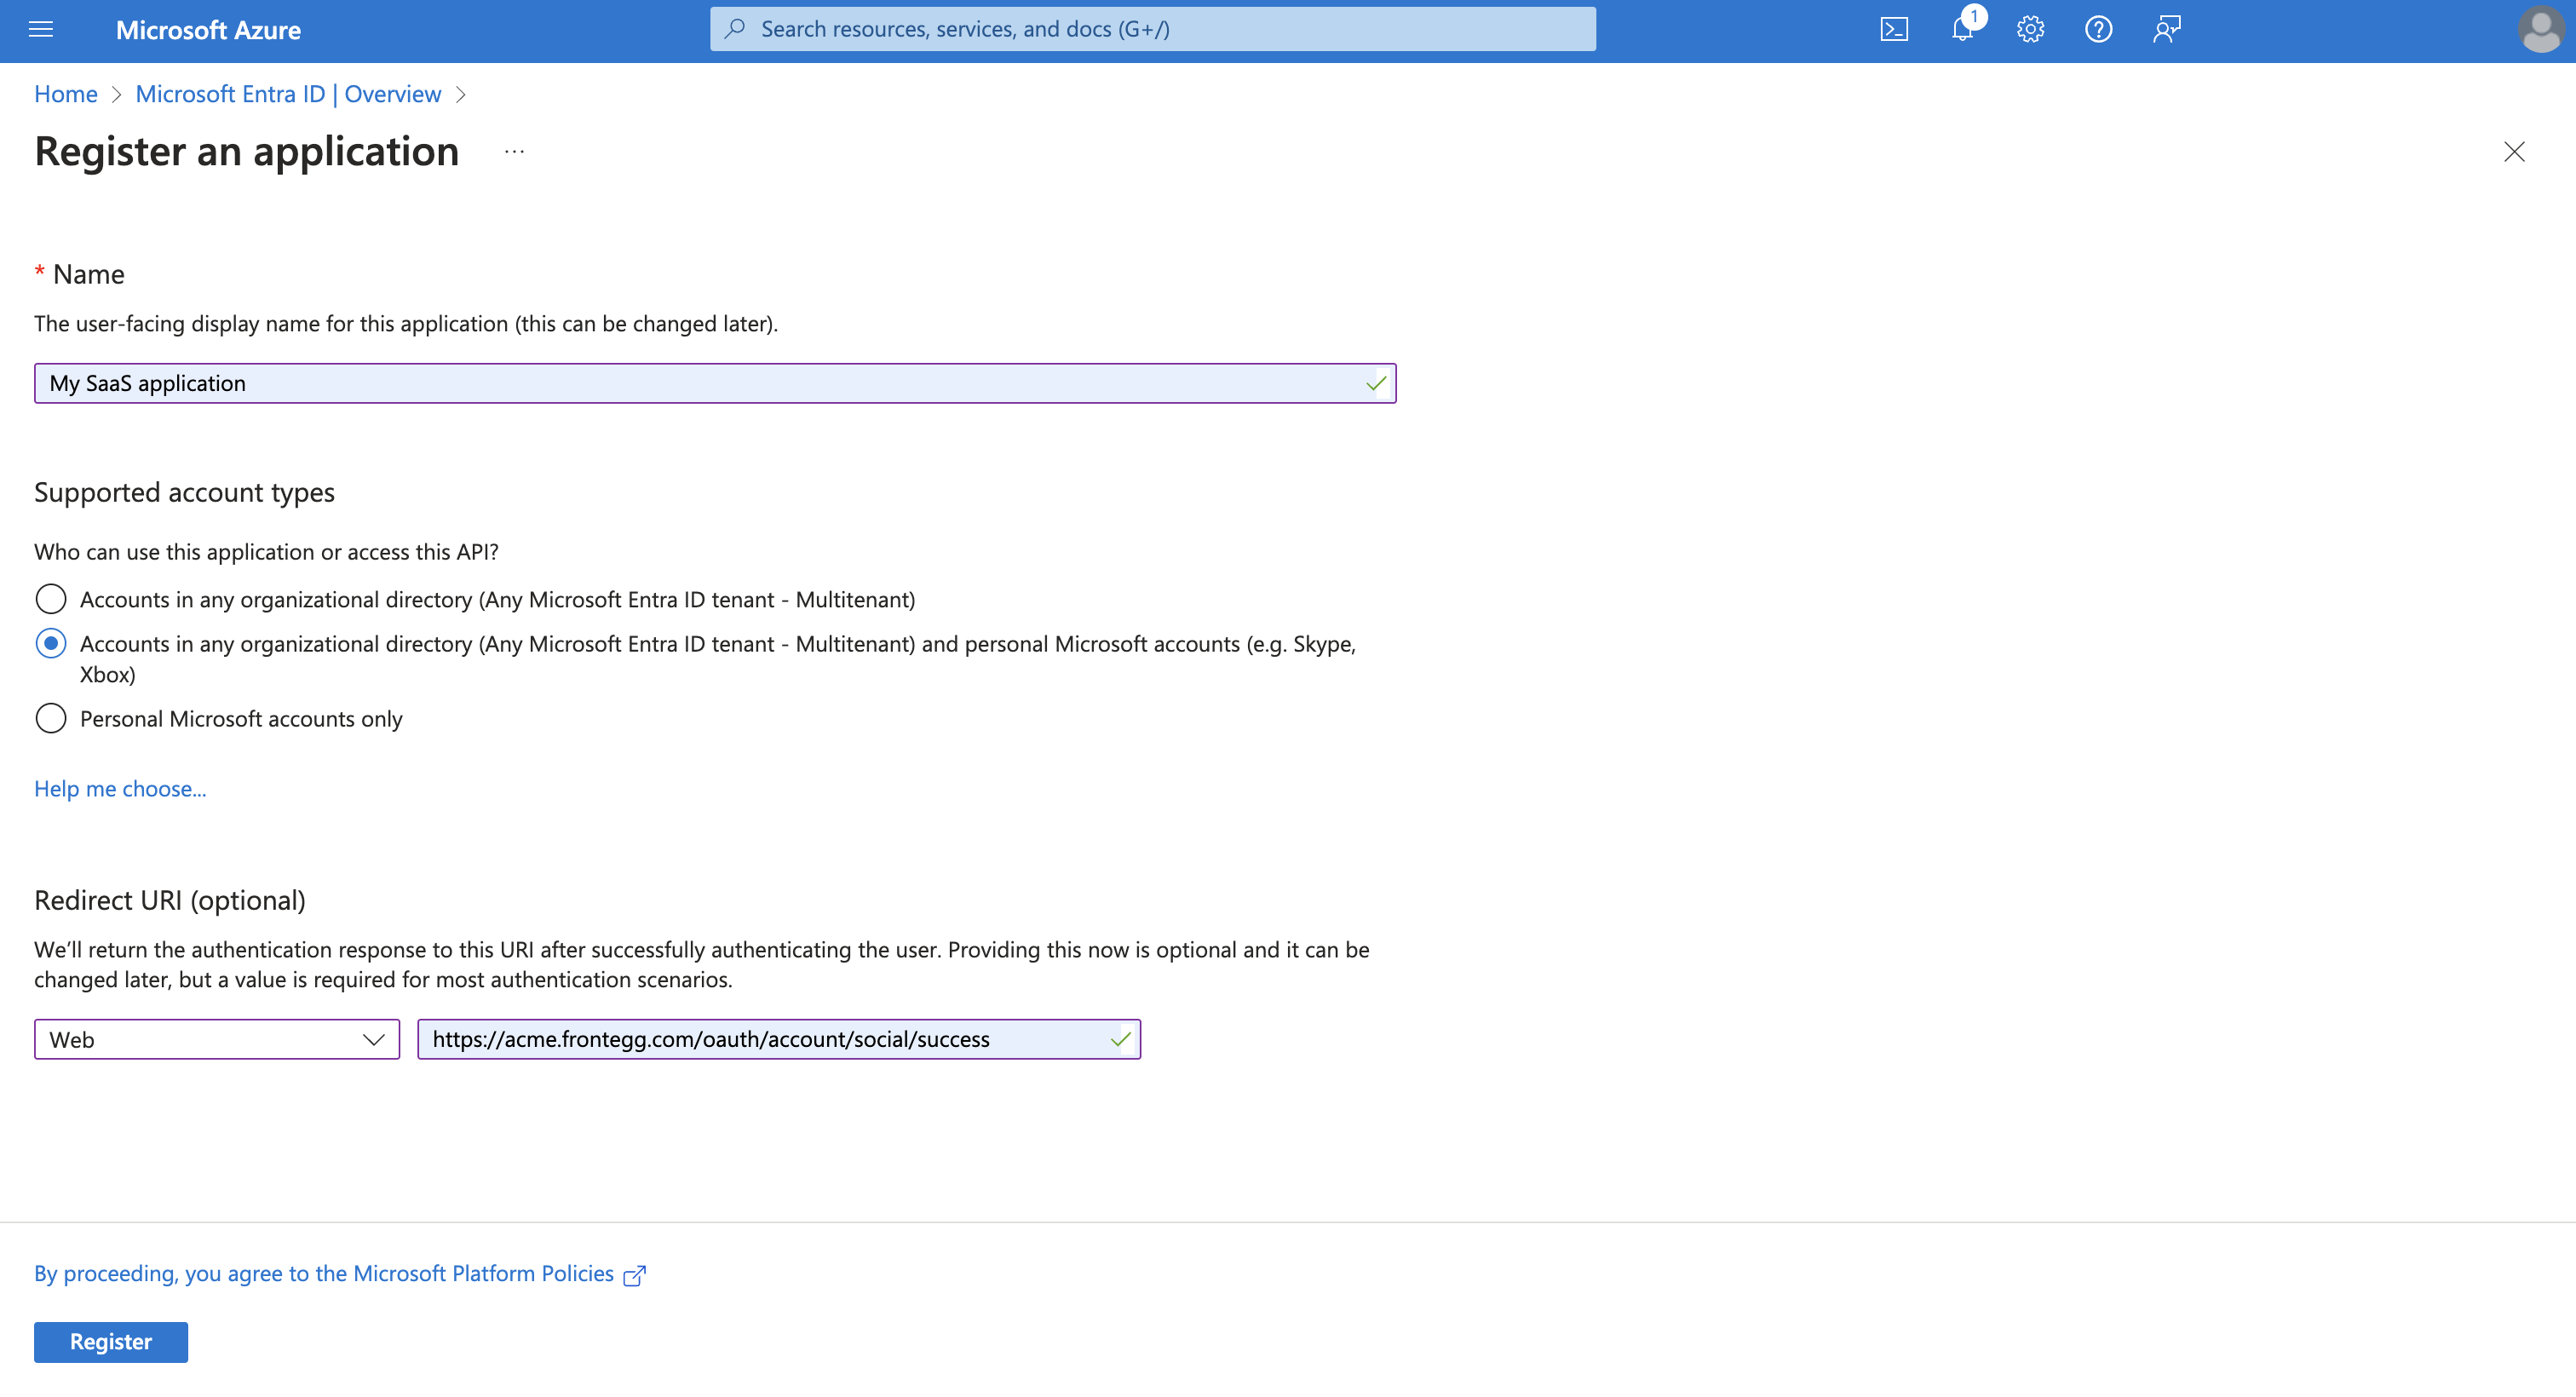
Task: Open the help question mark menu
Action: coord(2099,29)
